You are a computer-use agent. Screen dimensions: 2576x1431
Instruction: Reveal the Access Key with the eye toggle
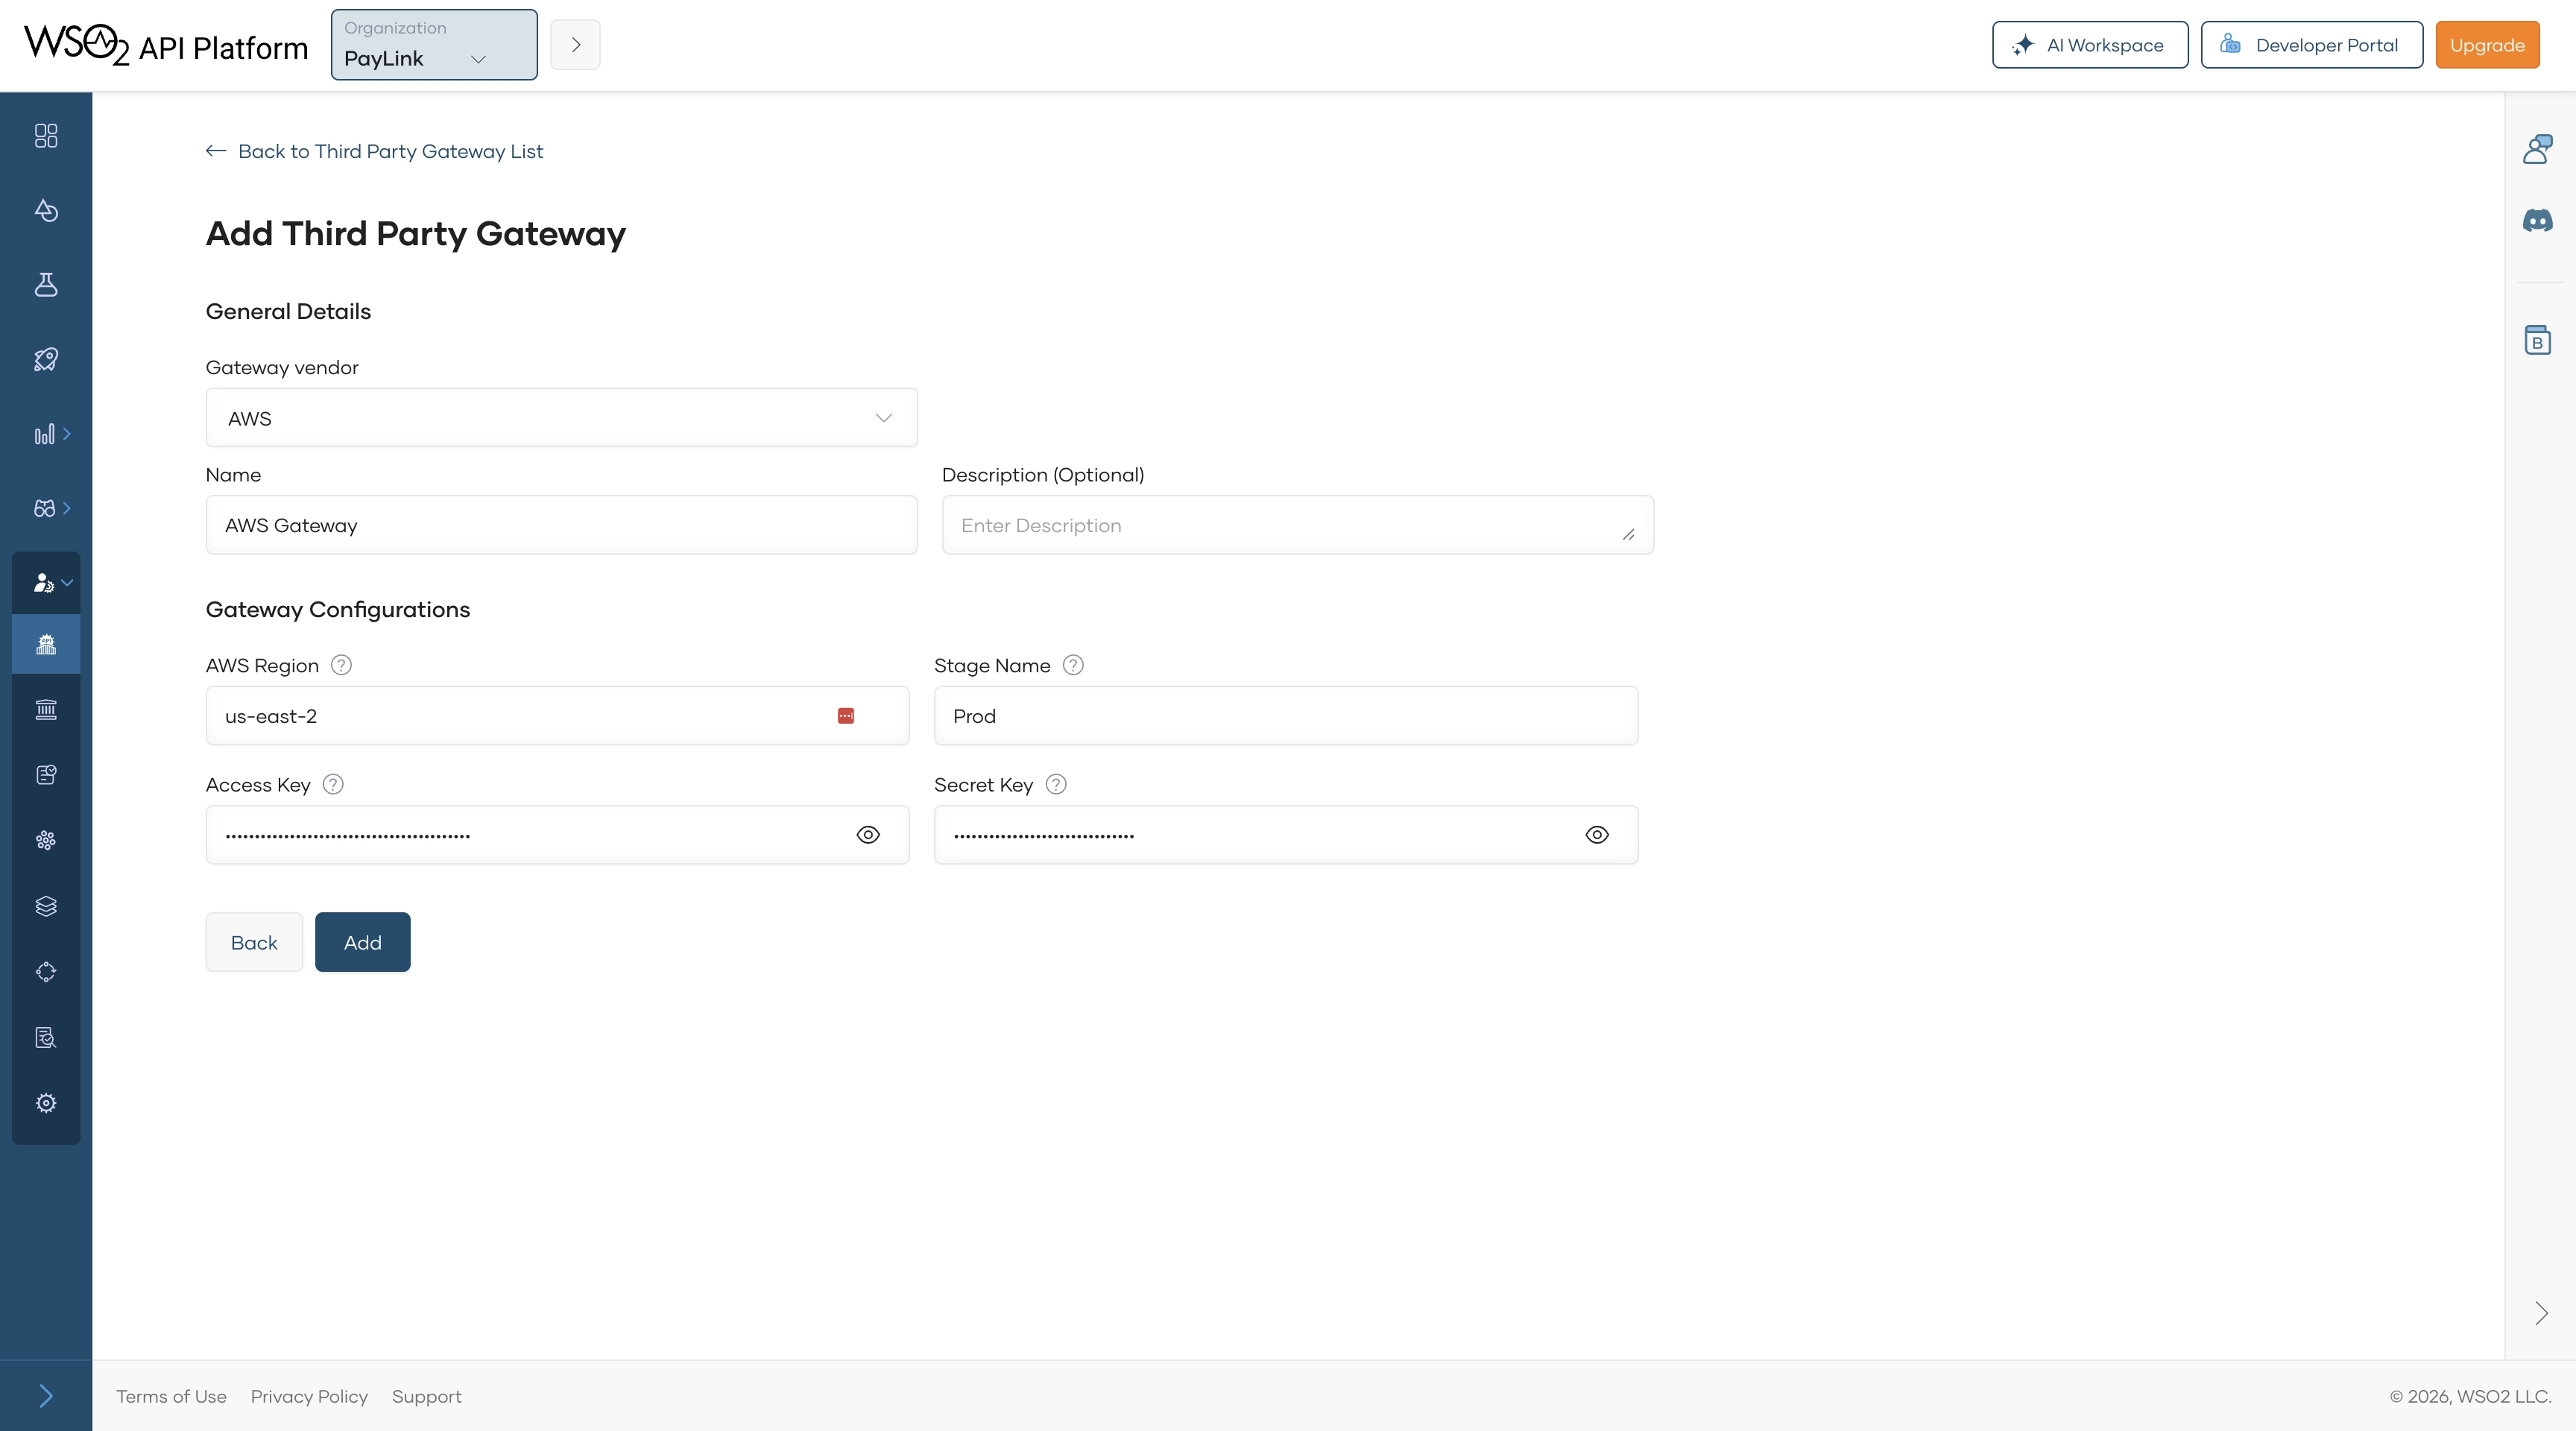point(867,834)
